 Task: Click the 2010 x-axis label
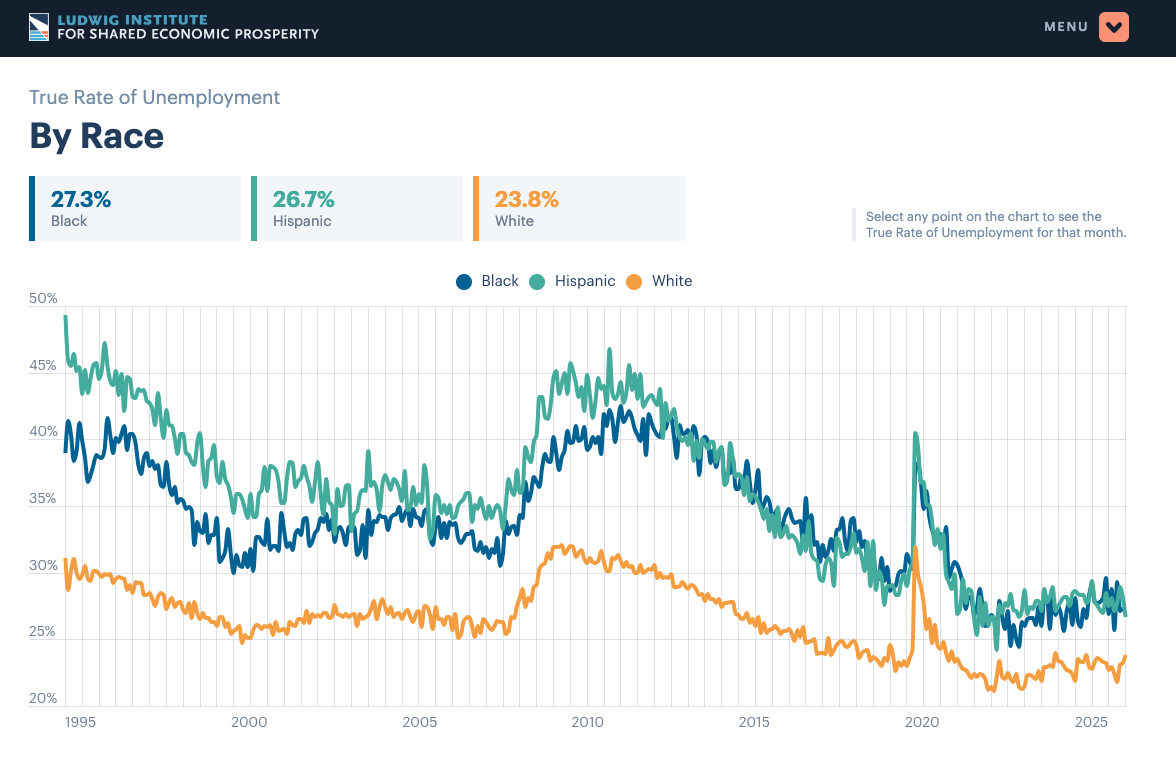(587, 722)
